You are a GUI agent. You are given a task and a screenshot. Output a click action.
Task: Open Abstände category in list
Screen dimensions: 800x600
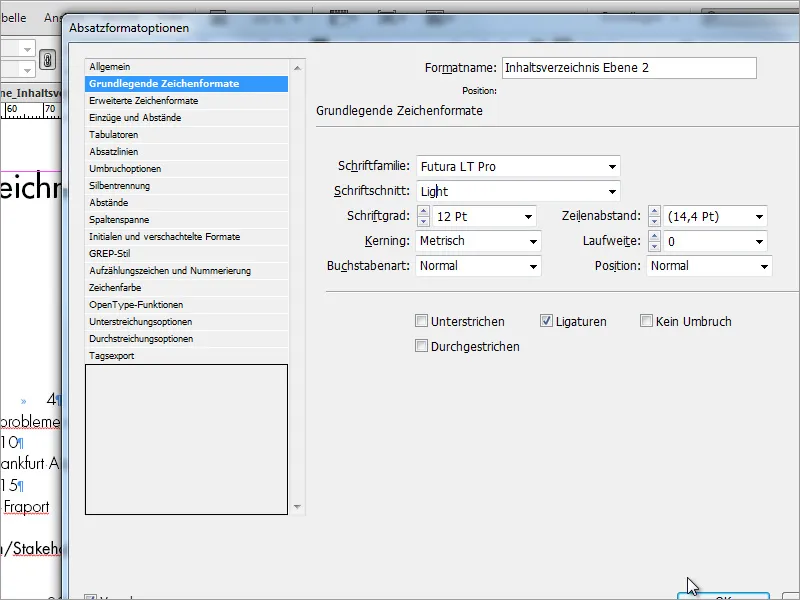click(186, 203)
